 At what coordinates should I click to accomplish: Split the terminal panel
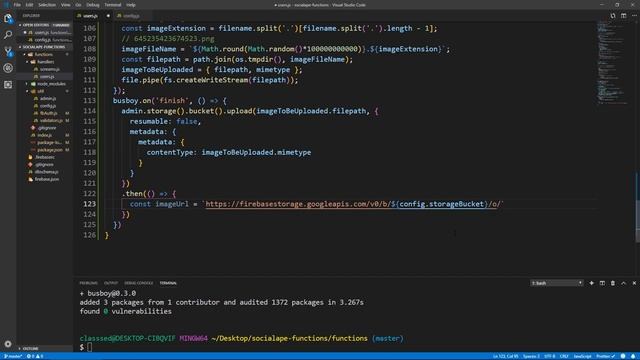click(x=602, y=283)
